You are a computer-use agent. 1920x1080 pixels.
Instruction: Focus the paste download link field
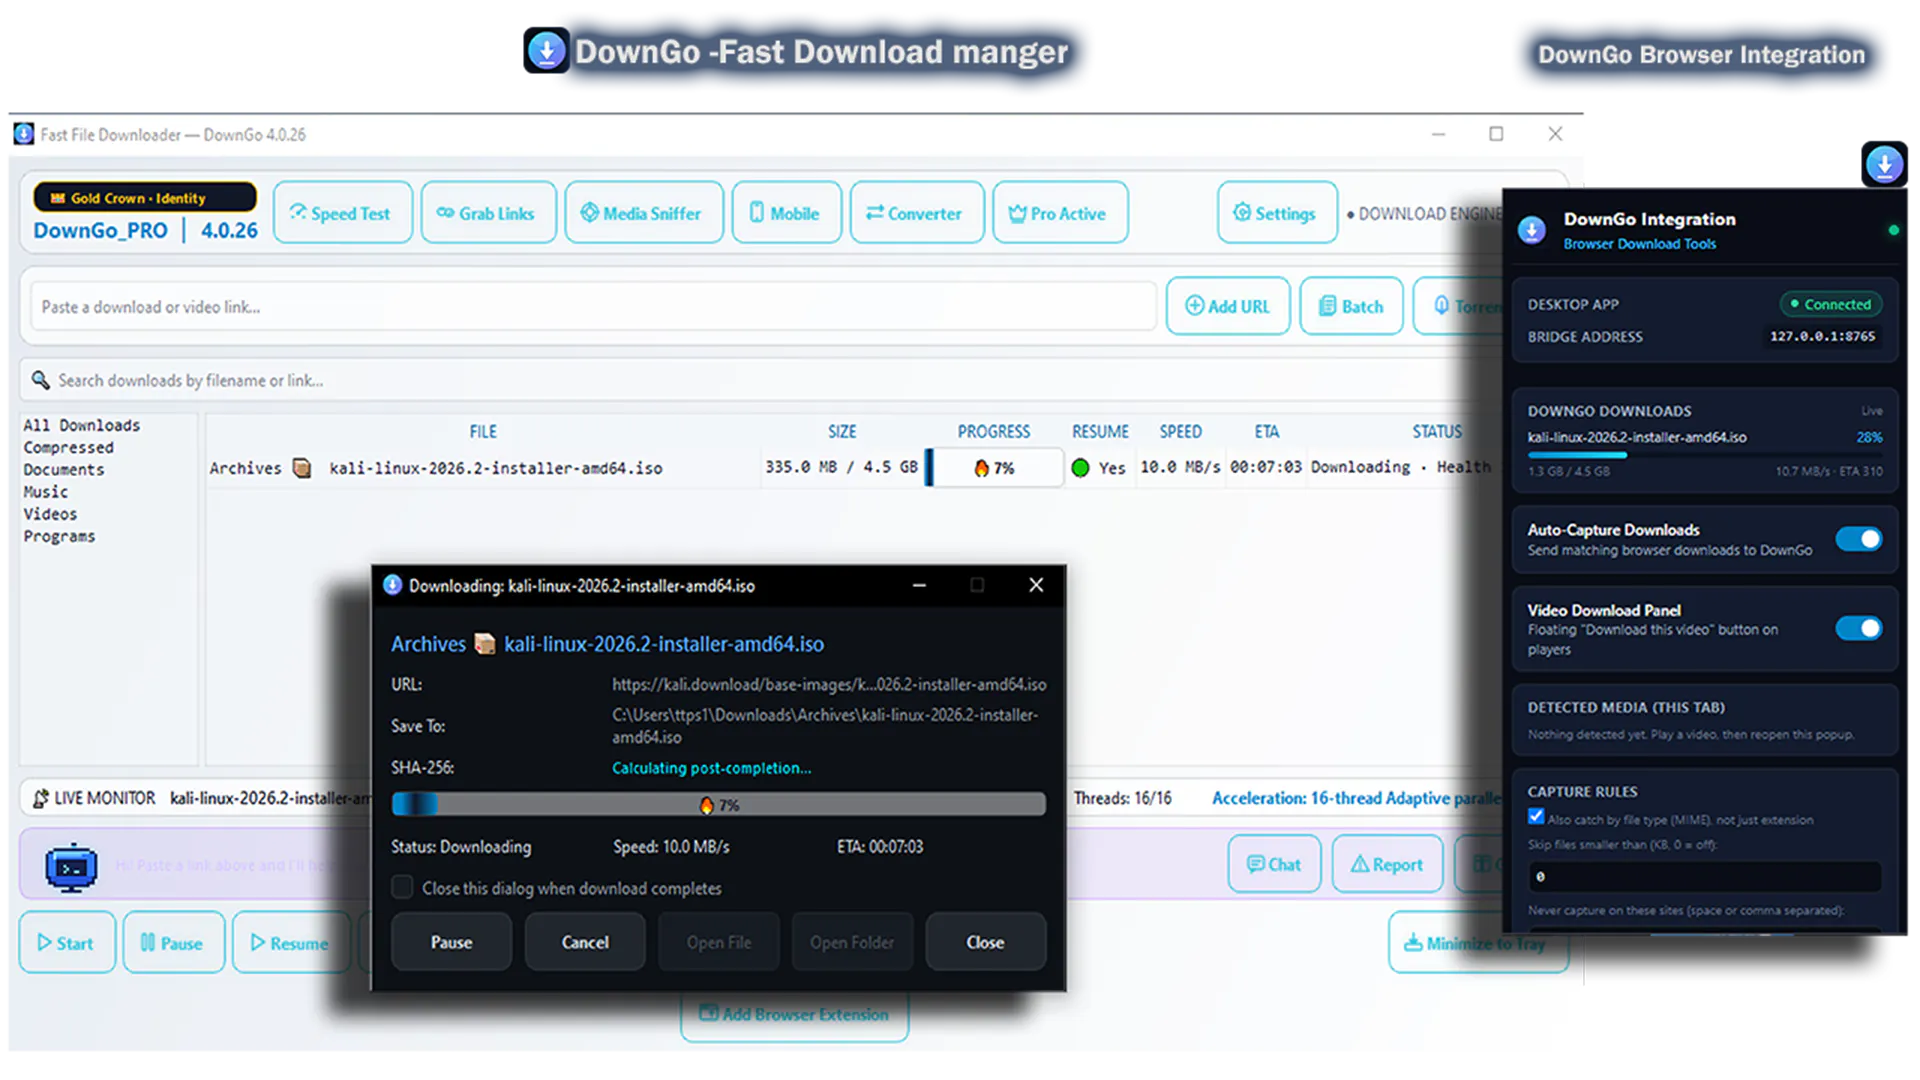coord(593,307)
